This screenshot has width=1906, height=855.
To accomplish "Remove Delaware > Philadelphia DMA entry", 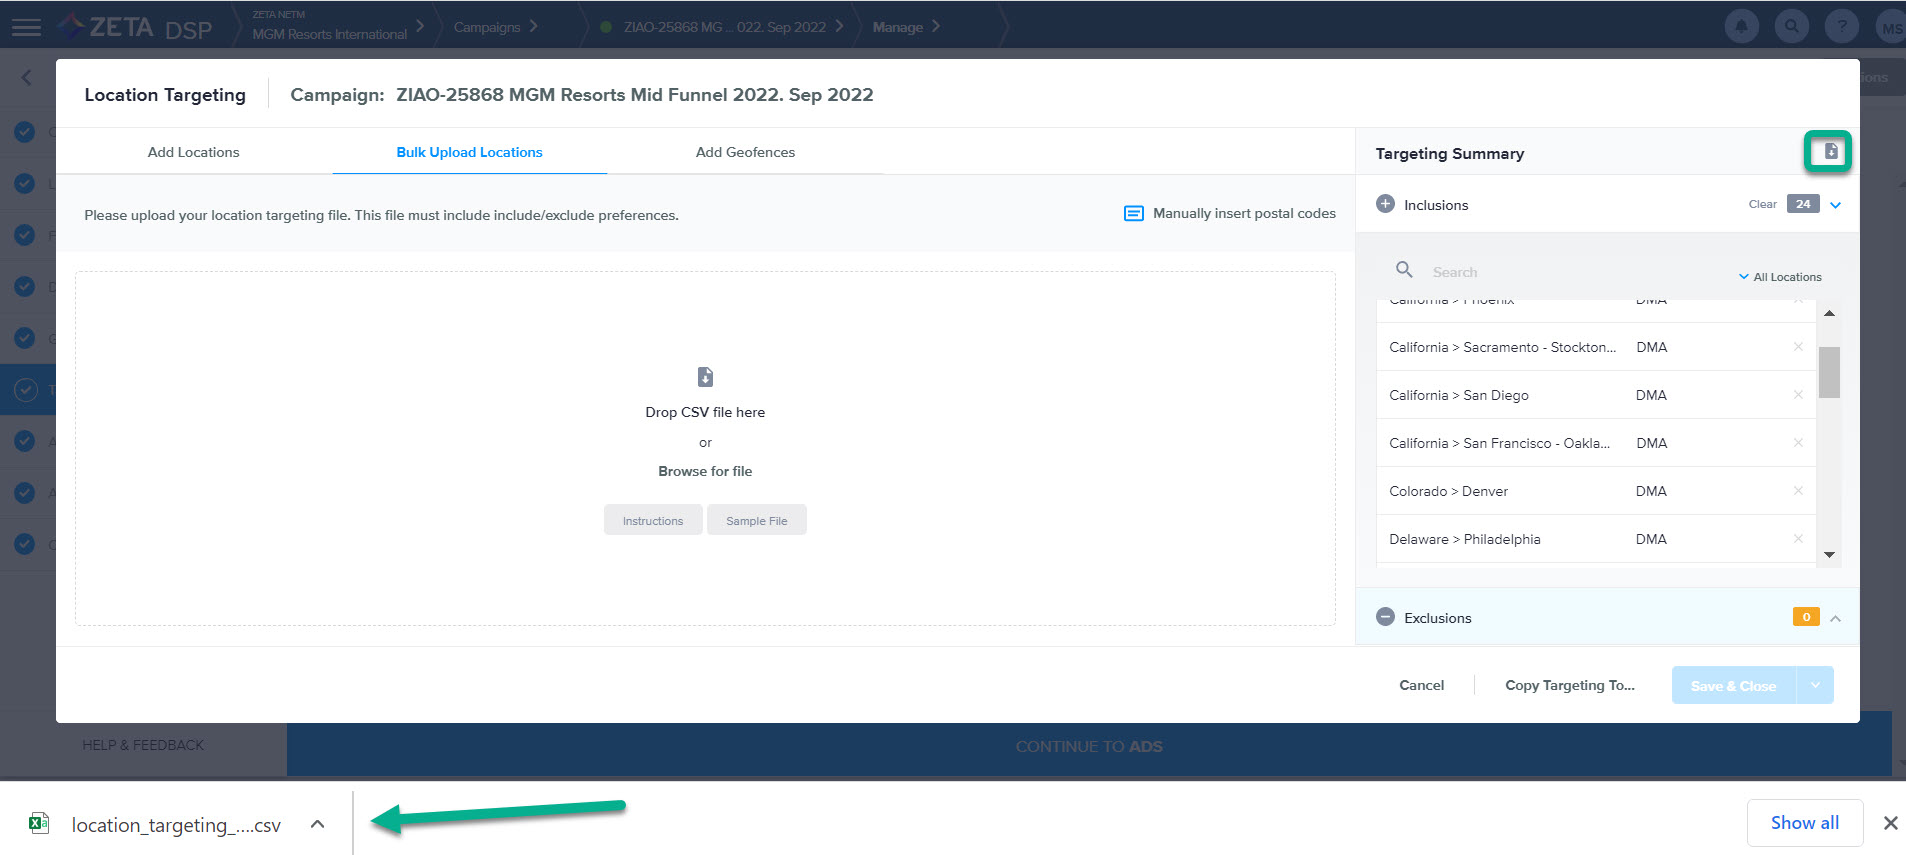I will click(1797, 539).
